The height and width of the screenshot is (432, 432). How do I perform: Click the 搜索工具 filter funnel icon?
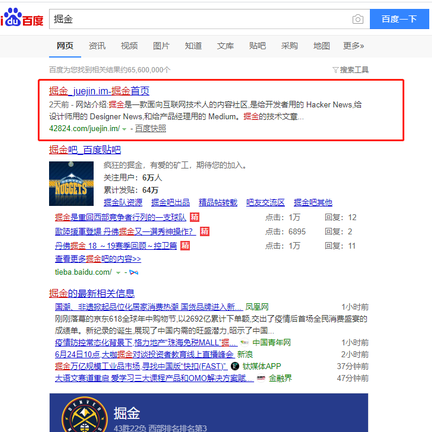[335, 70]
